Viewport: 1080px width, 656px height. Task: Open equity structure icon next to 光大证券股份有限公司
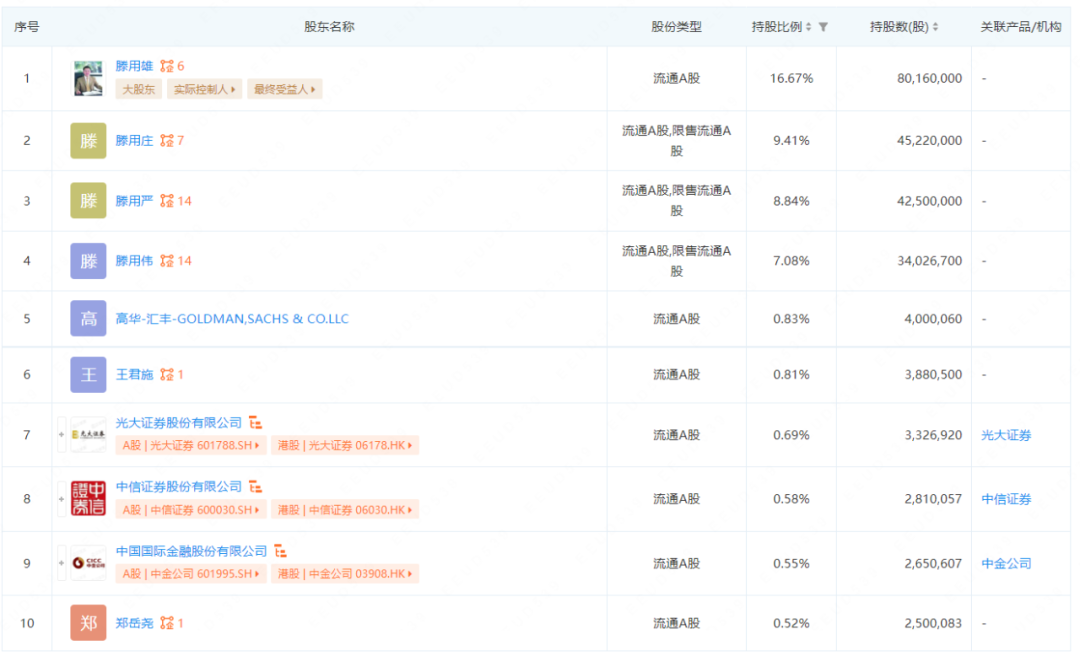[255, 423]
